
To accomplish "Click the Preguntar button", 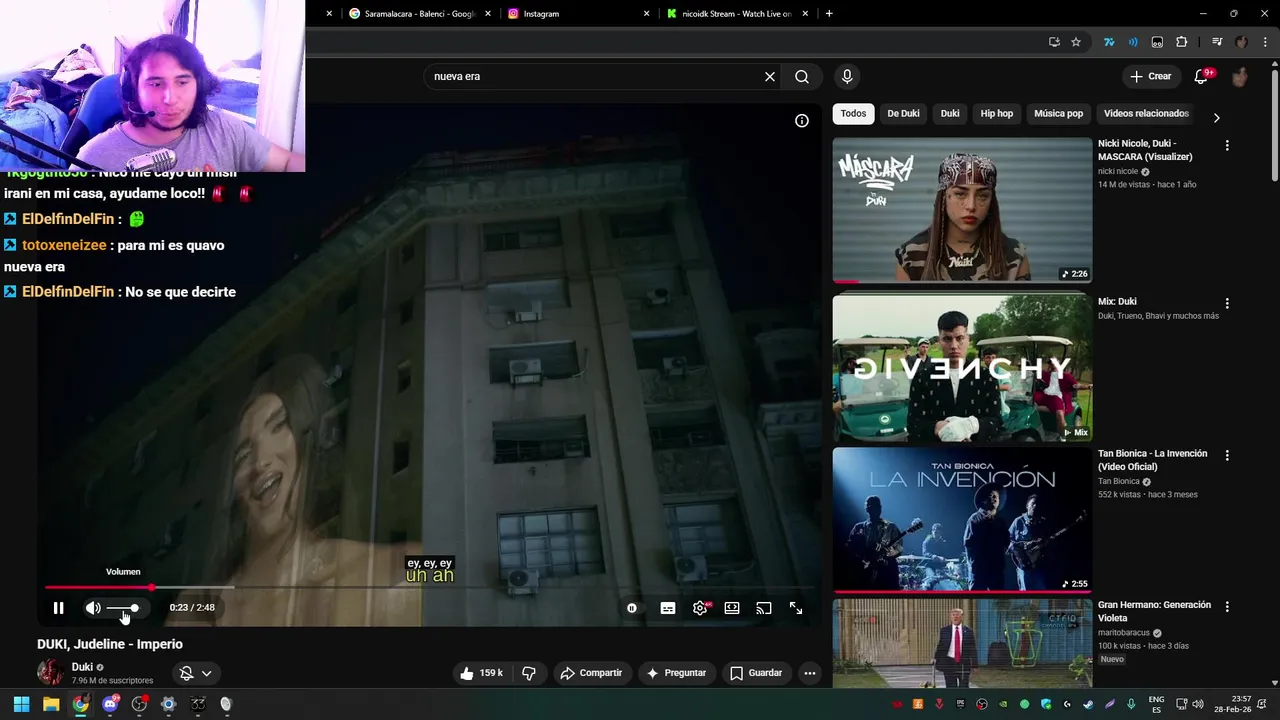I will click(x=676, y=673).
